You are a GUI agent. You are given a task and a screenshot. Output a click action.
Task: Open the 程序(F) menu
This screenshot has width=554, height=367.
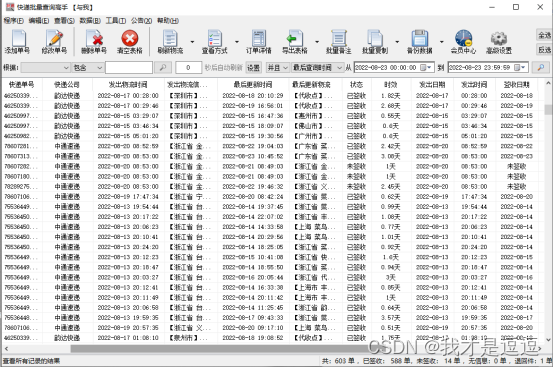[14, 21]
